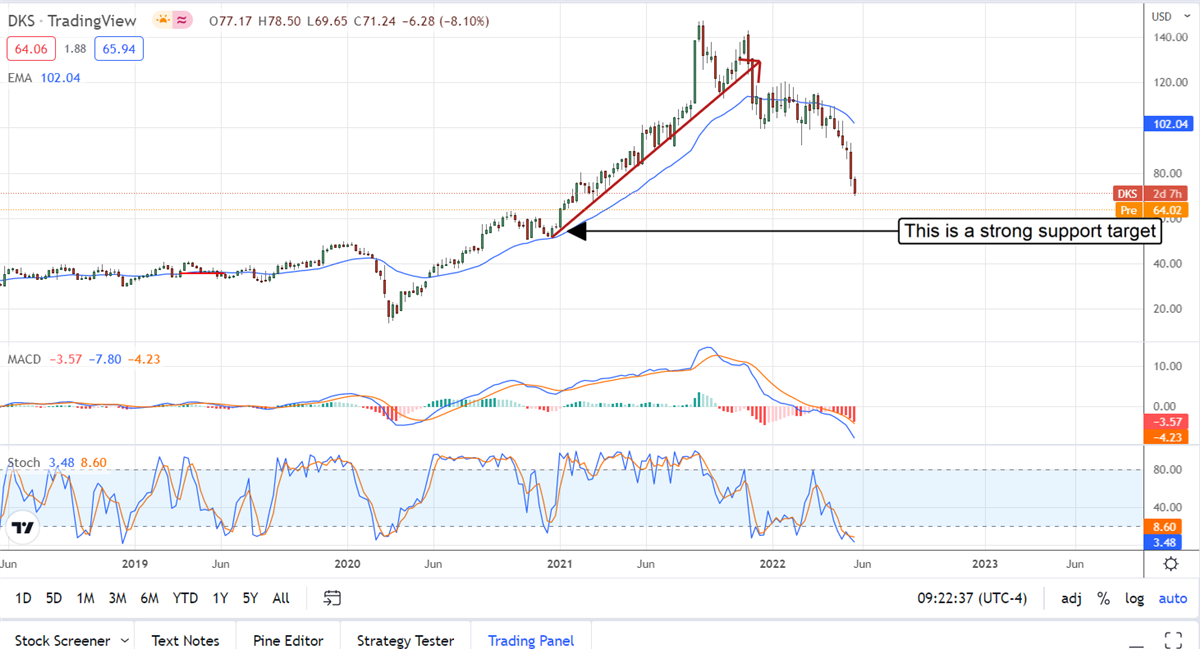Open the Strategy Tester tab
Viewport: 1200px width, 649px height.
point(405,640)
